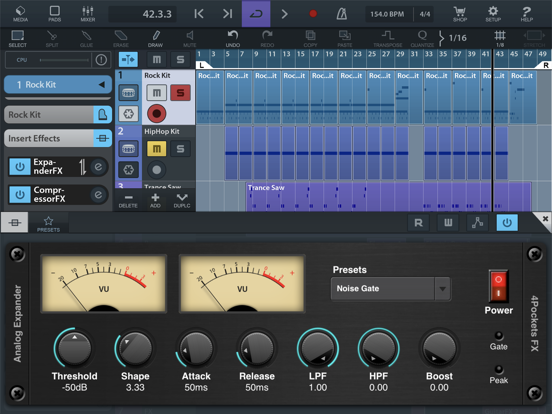Screen dimensions: 552x414
Task: Disable solo on Rock Kit track
Action: [x=180, y=93]
